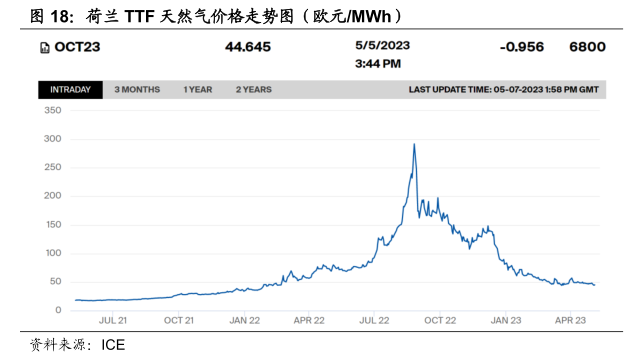Viewport: 631px width, 360px height.
Task: Click the price peak near 290 on chart line
Action: 414,144
